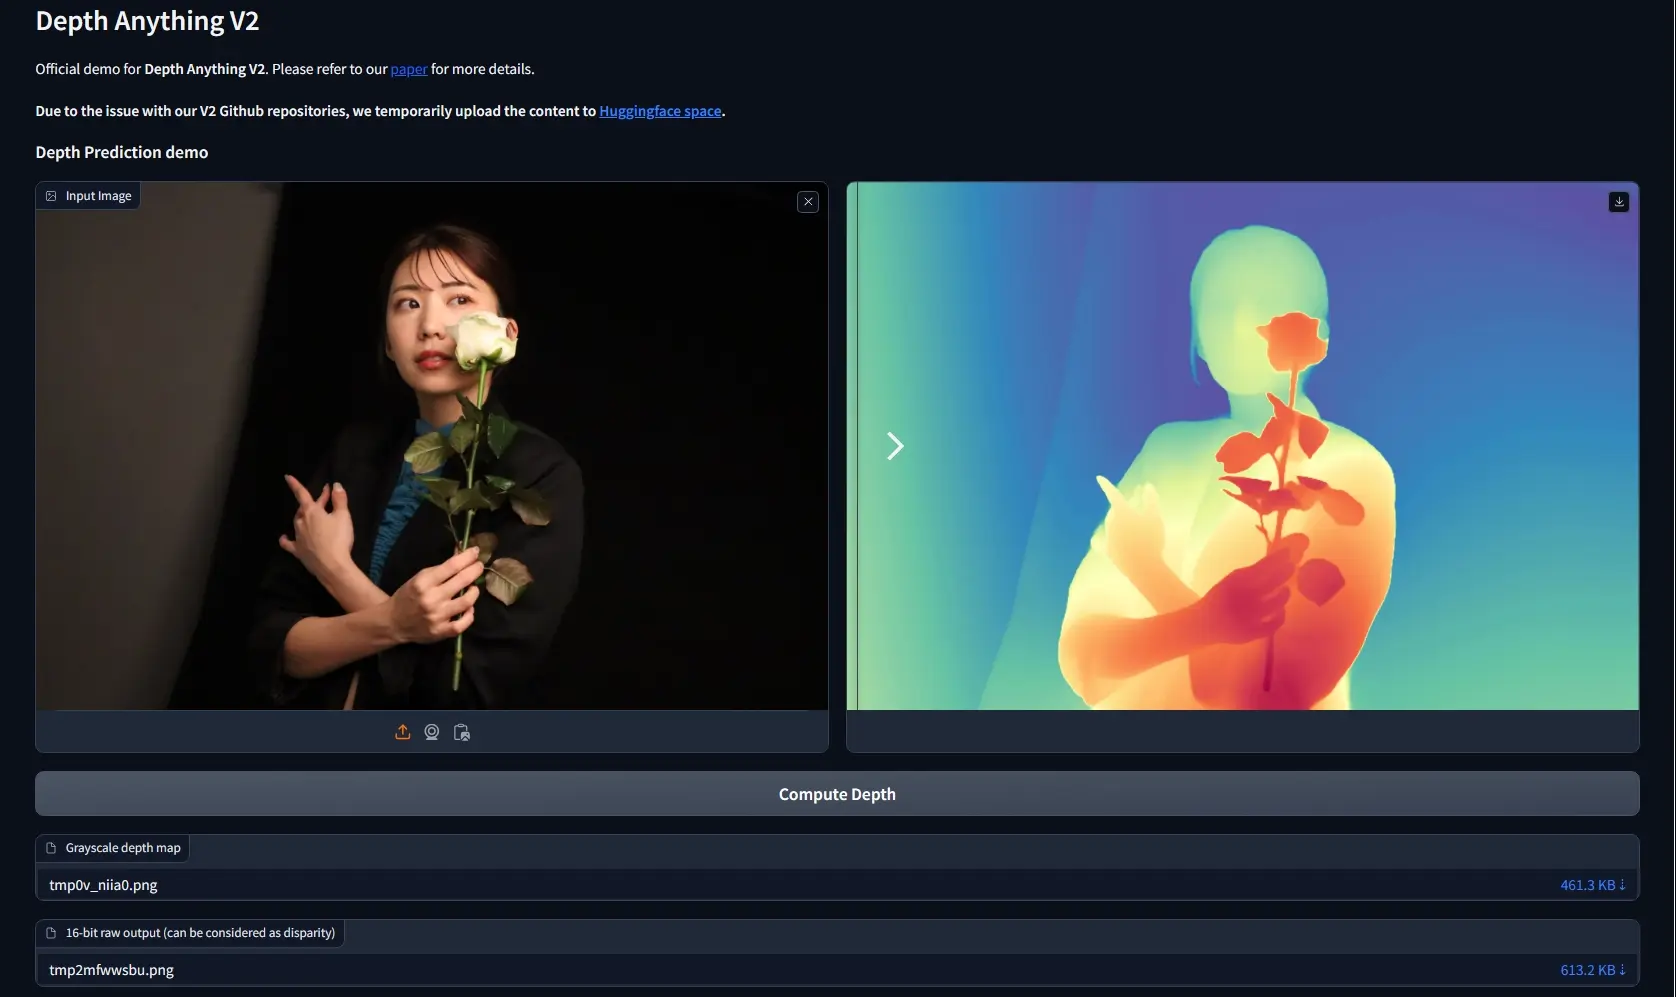1676x997 pixels.
Task: Select the Grayscale depth map tab label
Action: [121, 847]
